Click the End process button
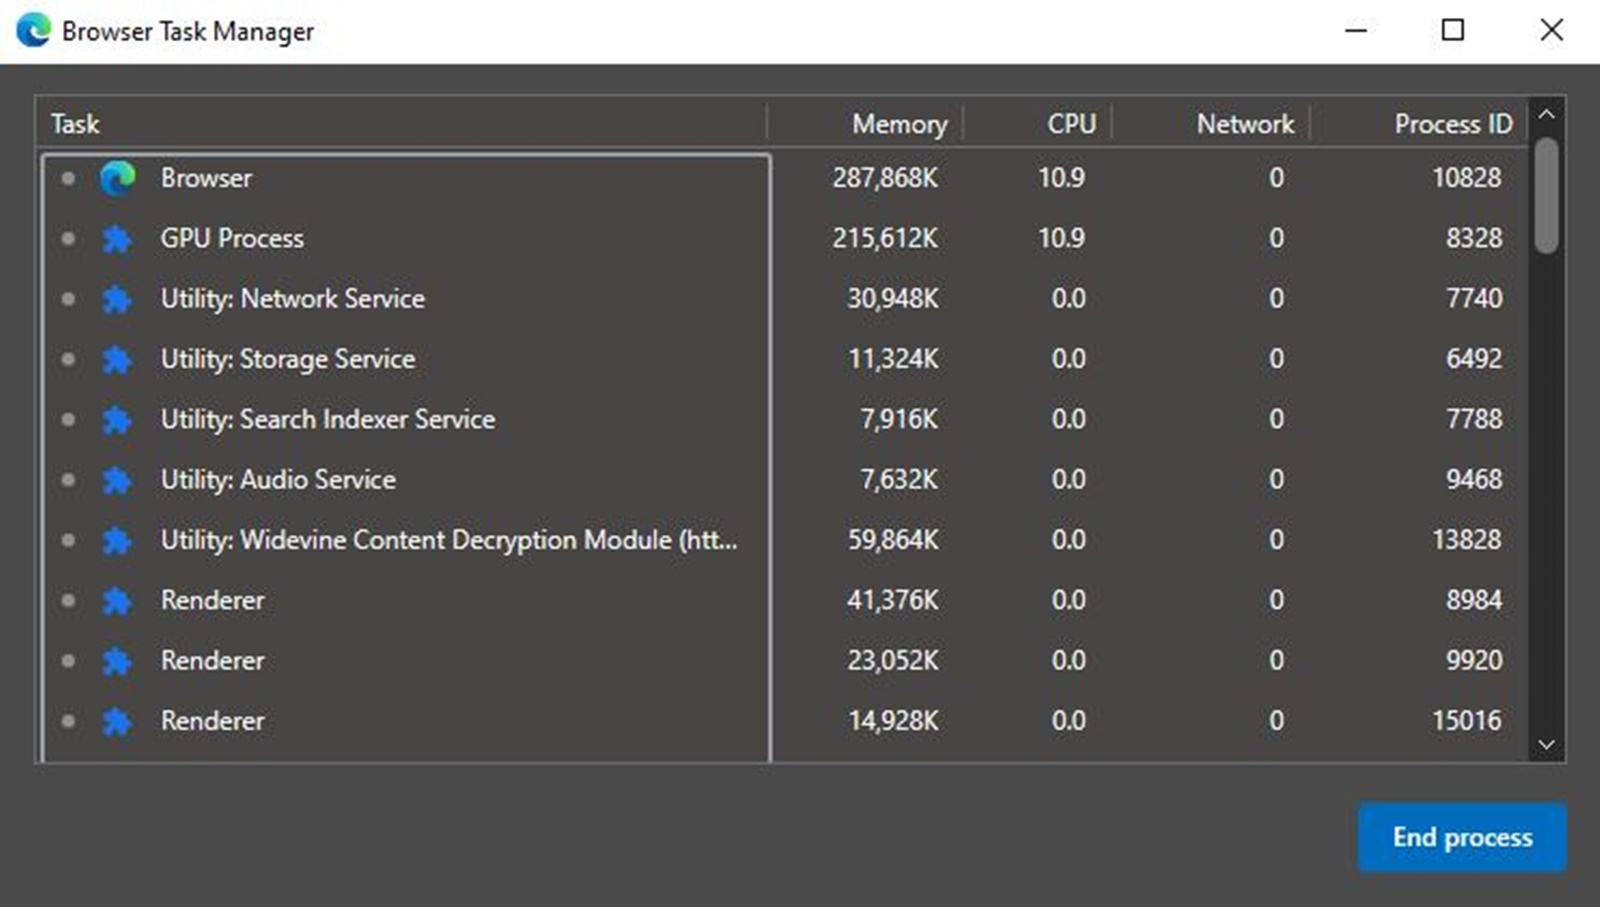The image size is (1600, 907). tap(1461, 837)
